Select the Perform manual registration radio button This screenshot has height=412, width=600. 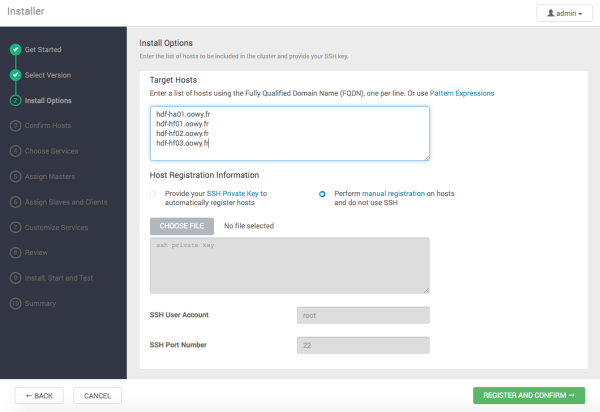(322, 192)
